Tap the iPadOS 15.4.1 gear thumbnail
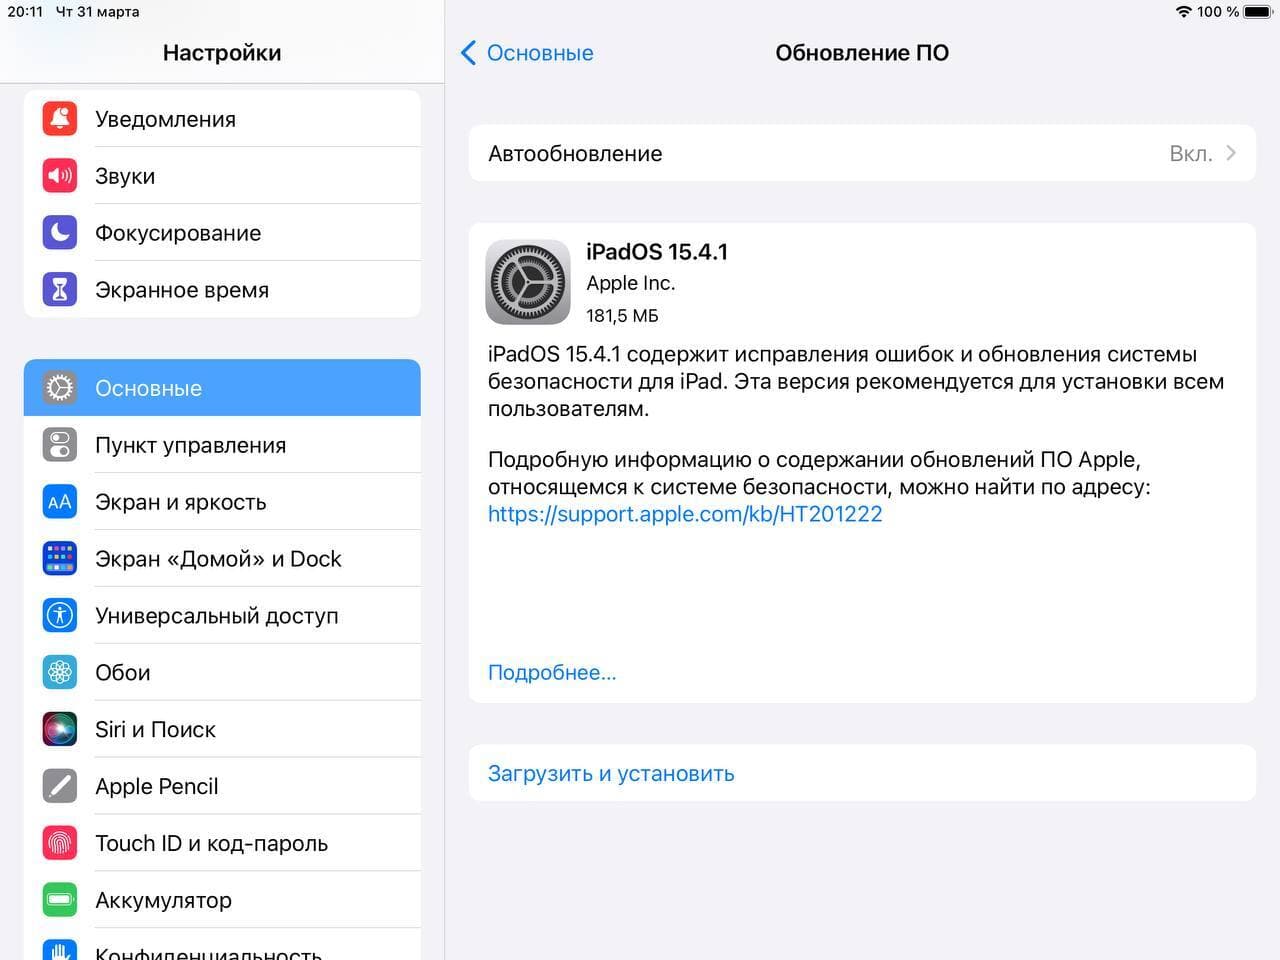Screen dimensions: 1280x960 (528, 282)
